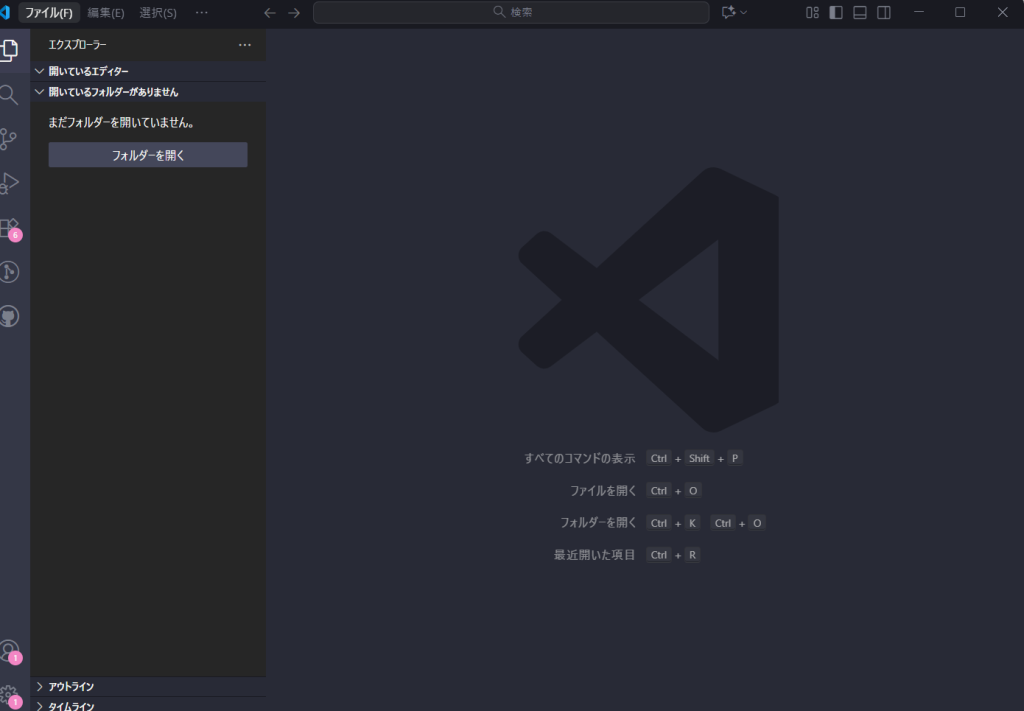Open the Source Control view

9,139
